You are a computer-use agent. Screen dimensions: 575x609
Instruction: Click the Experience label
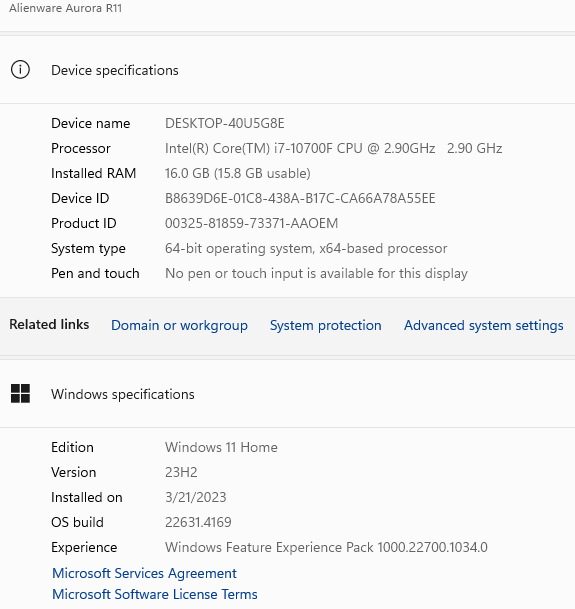(84, 547)
